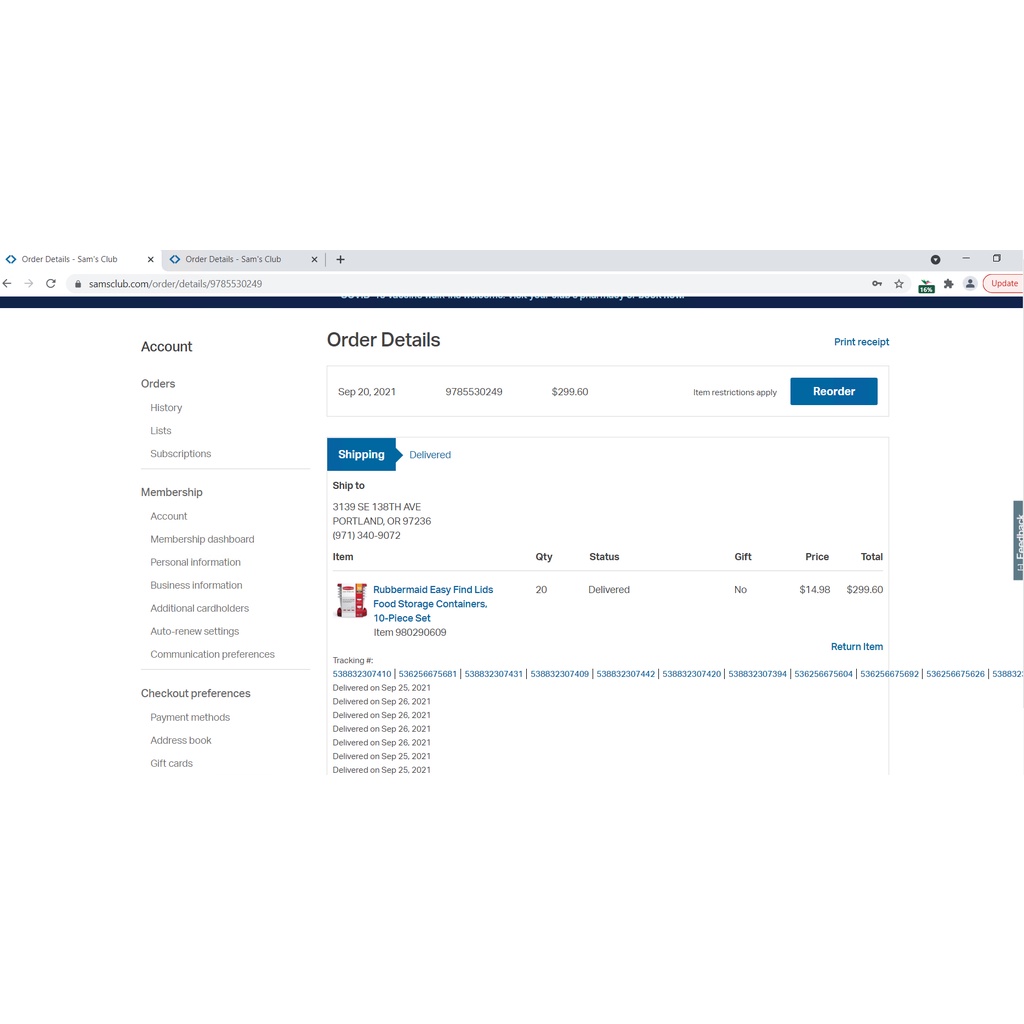Click the Chrome Update button
The image size is (1024, 1024).
click(1003, 284)
